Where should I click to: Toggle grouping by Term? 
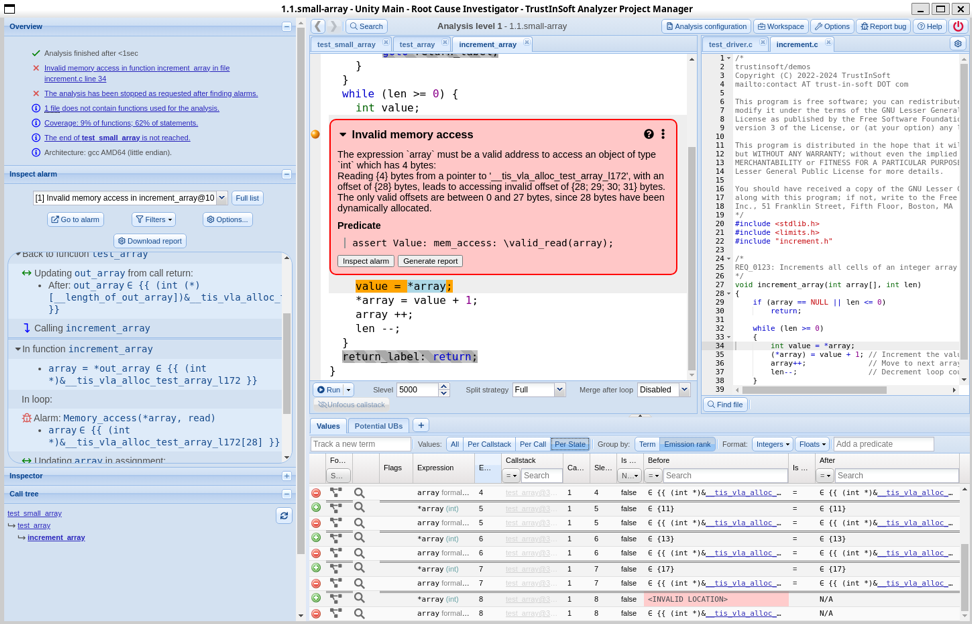647,444
